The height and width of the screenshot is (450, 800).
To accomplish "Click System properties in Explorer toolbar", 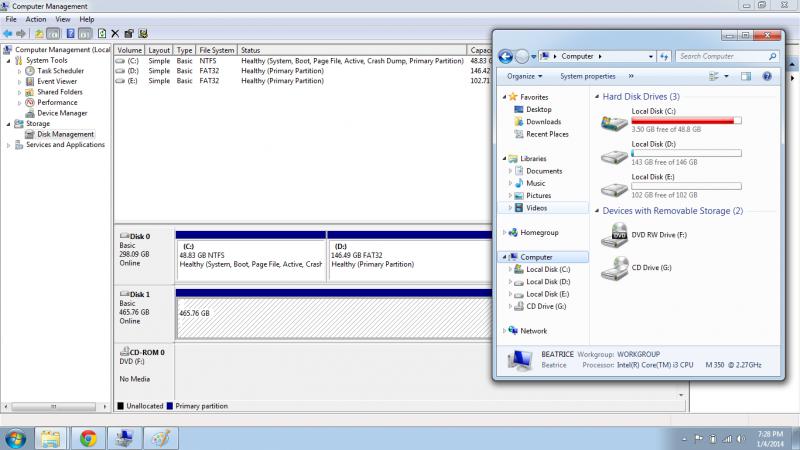I will (x=588, y=76).
